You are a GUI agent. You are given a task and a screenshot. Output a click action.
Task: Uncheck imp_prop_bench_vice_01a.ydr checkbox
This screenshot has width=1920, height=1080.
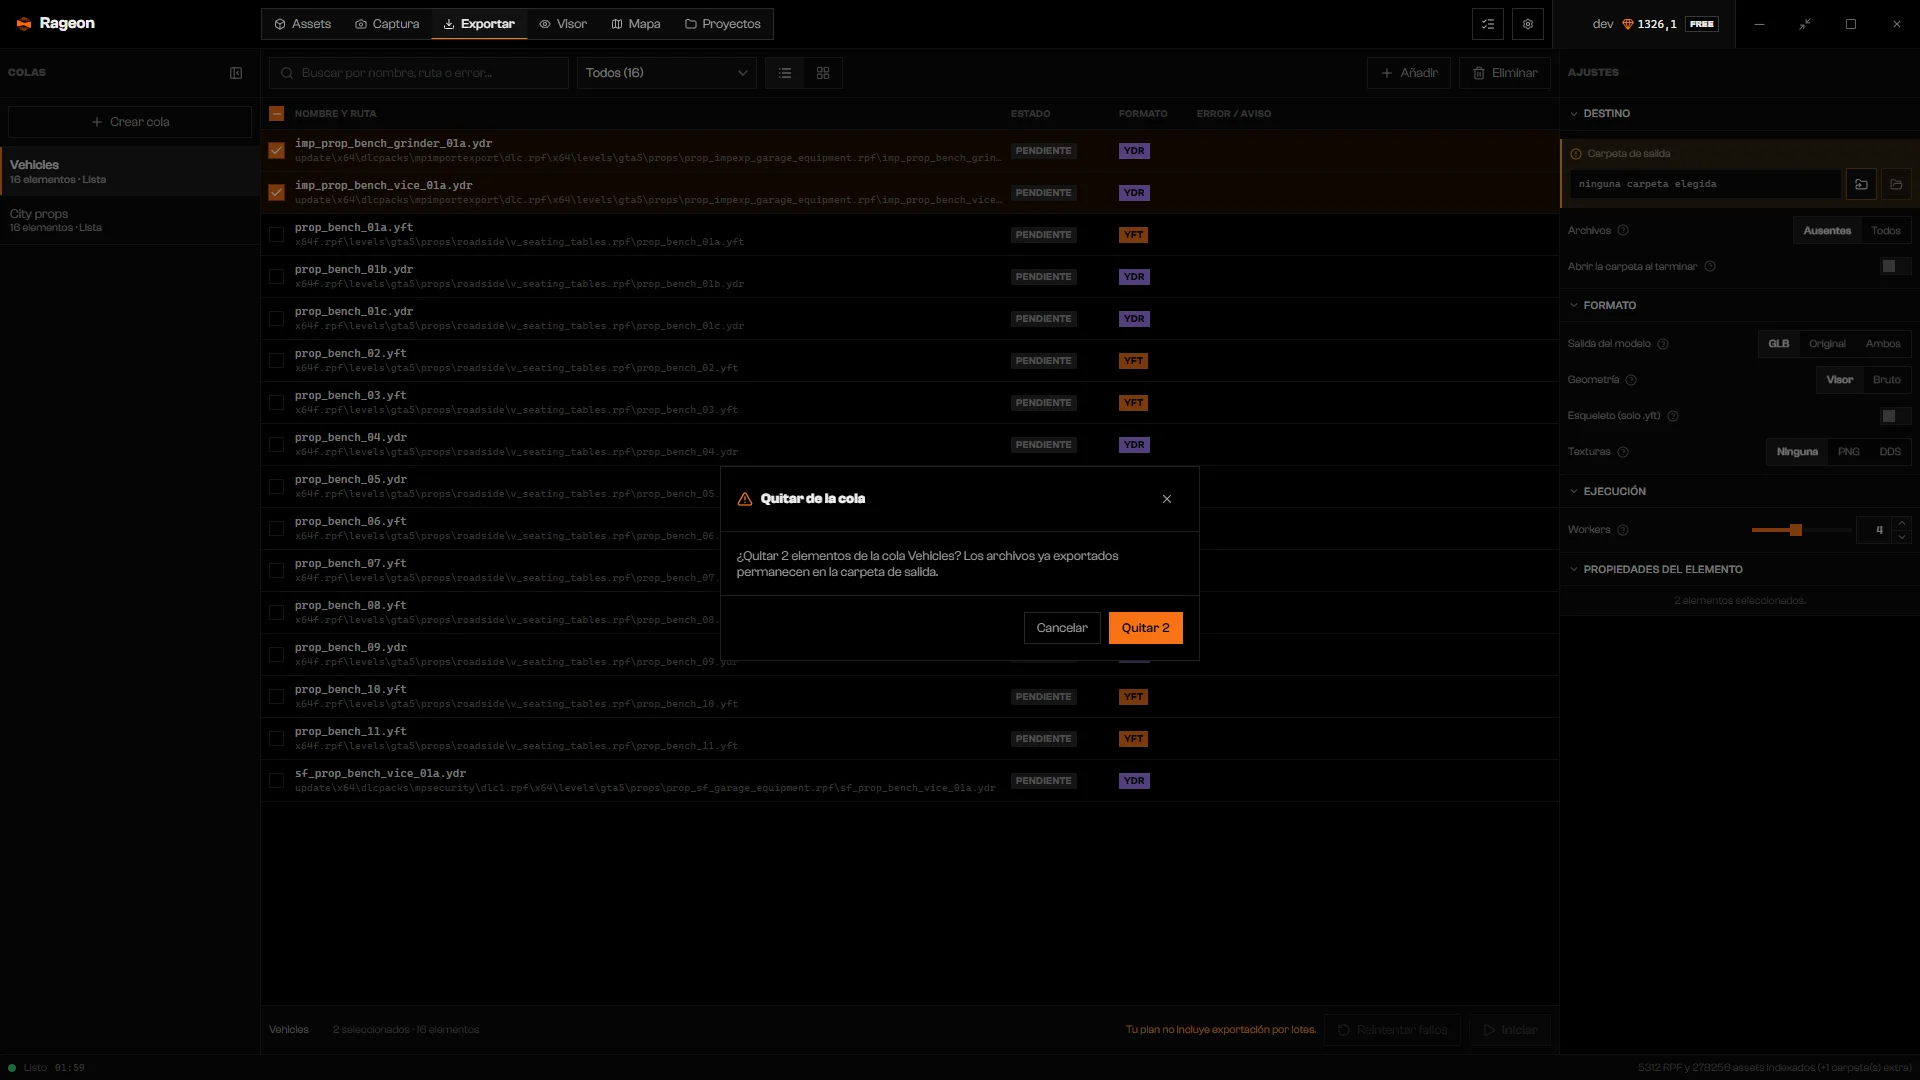tap(277, 193)
